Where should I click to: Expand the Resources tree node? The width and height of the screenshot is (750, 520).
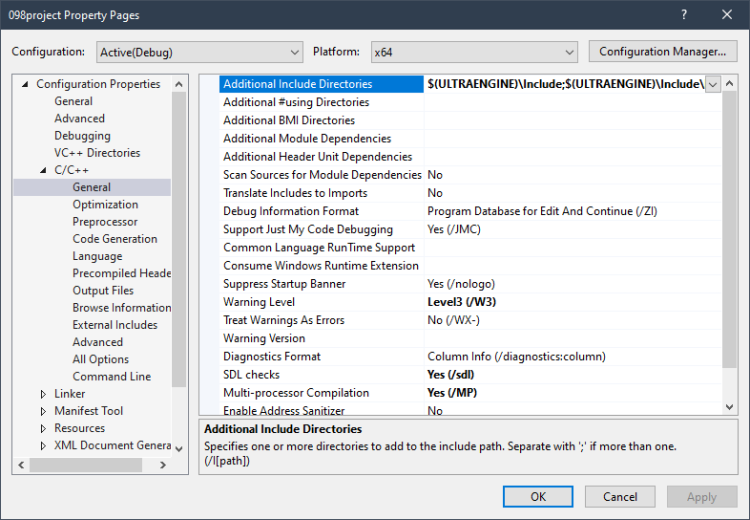[x=43, y=428]
